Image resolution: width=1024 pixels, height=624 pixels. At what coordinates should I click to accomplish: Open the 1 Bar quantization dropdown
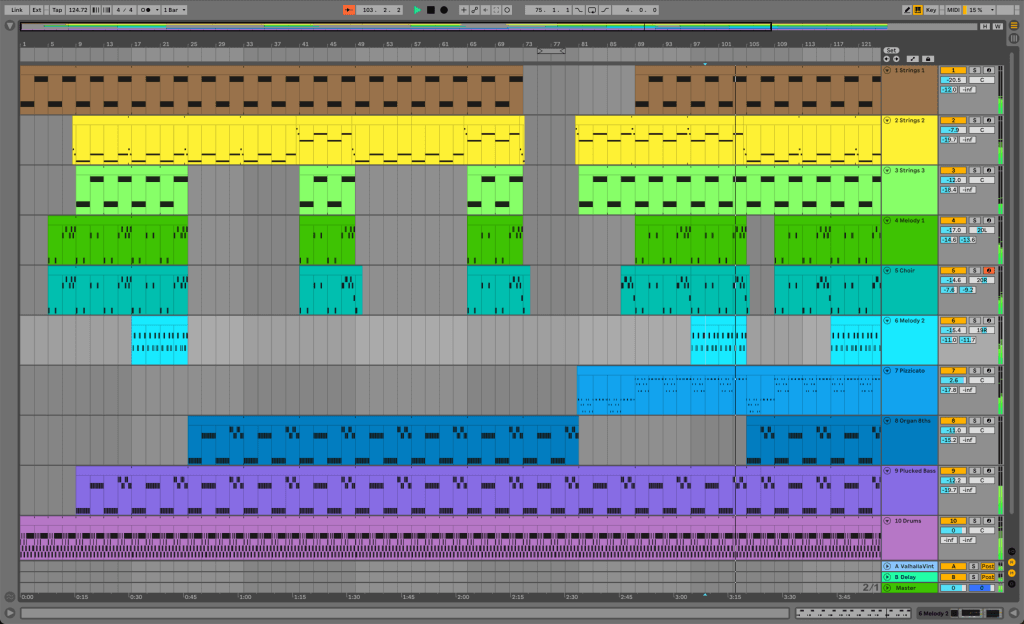click(174, 10)
